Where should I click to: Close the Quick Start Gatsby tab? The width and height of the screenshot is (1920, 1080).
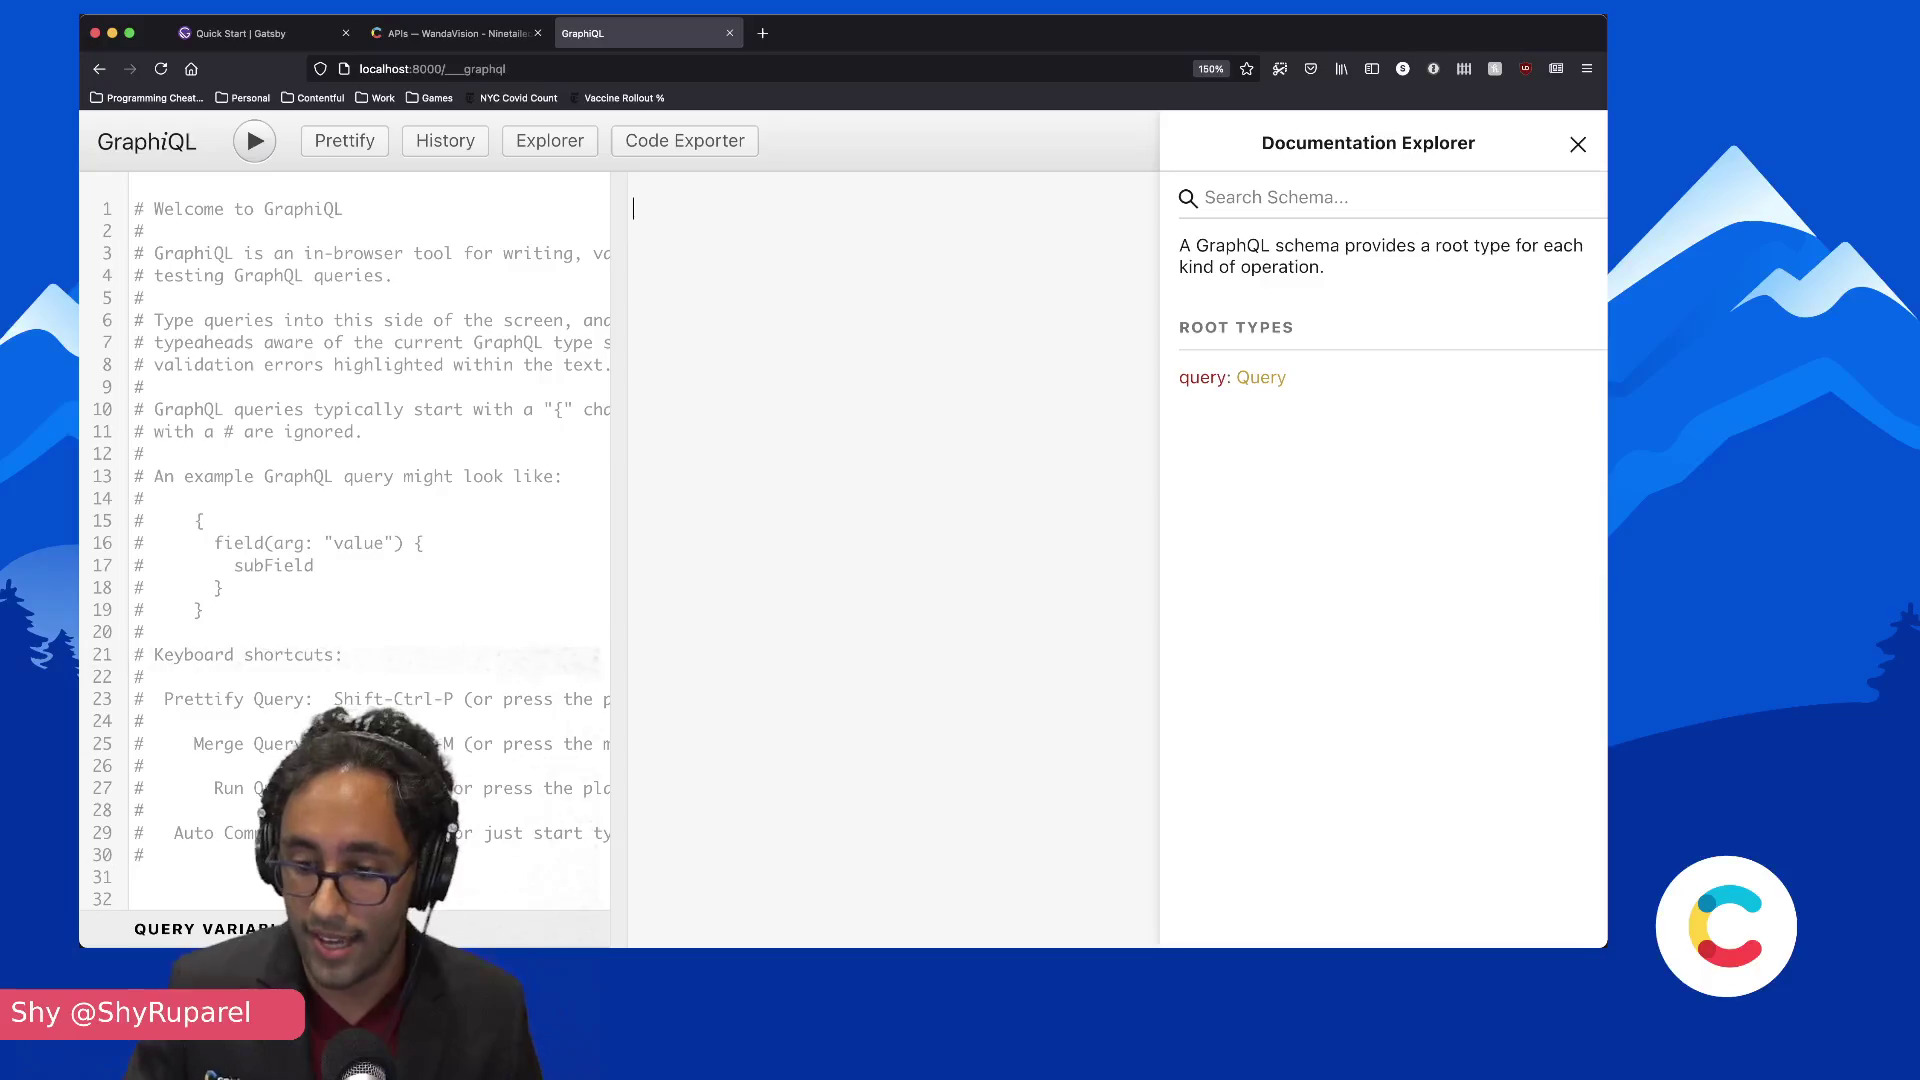pos(346,33)
